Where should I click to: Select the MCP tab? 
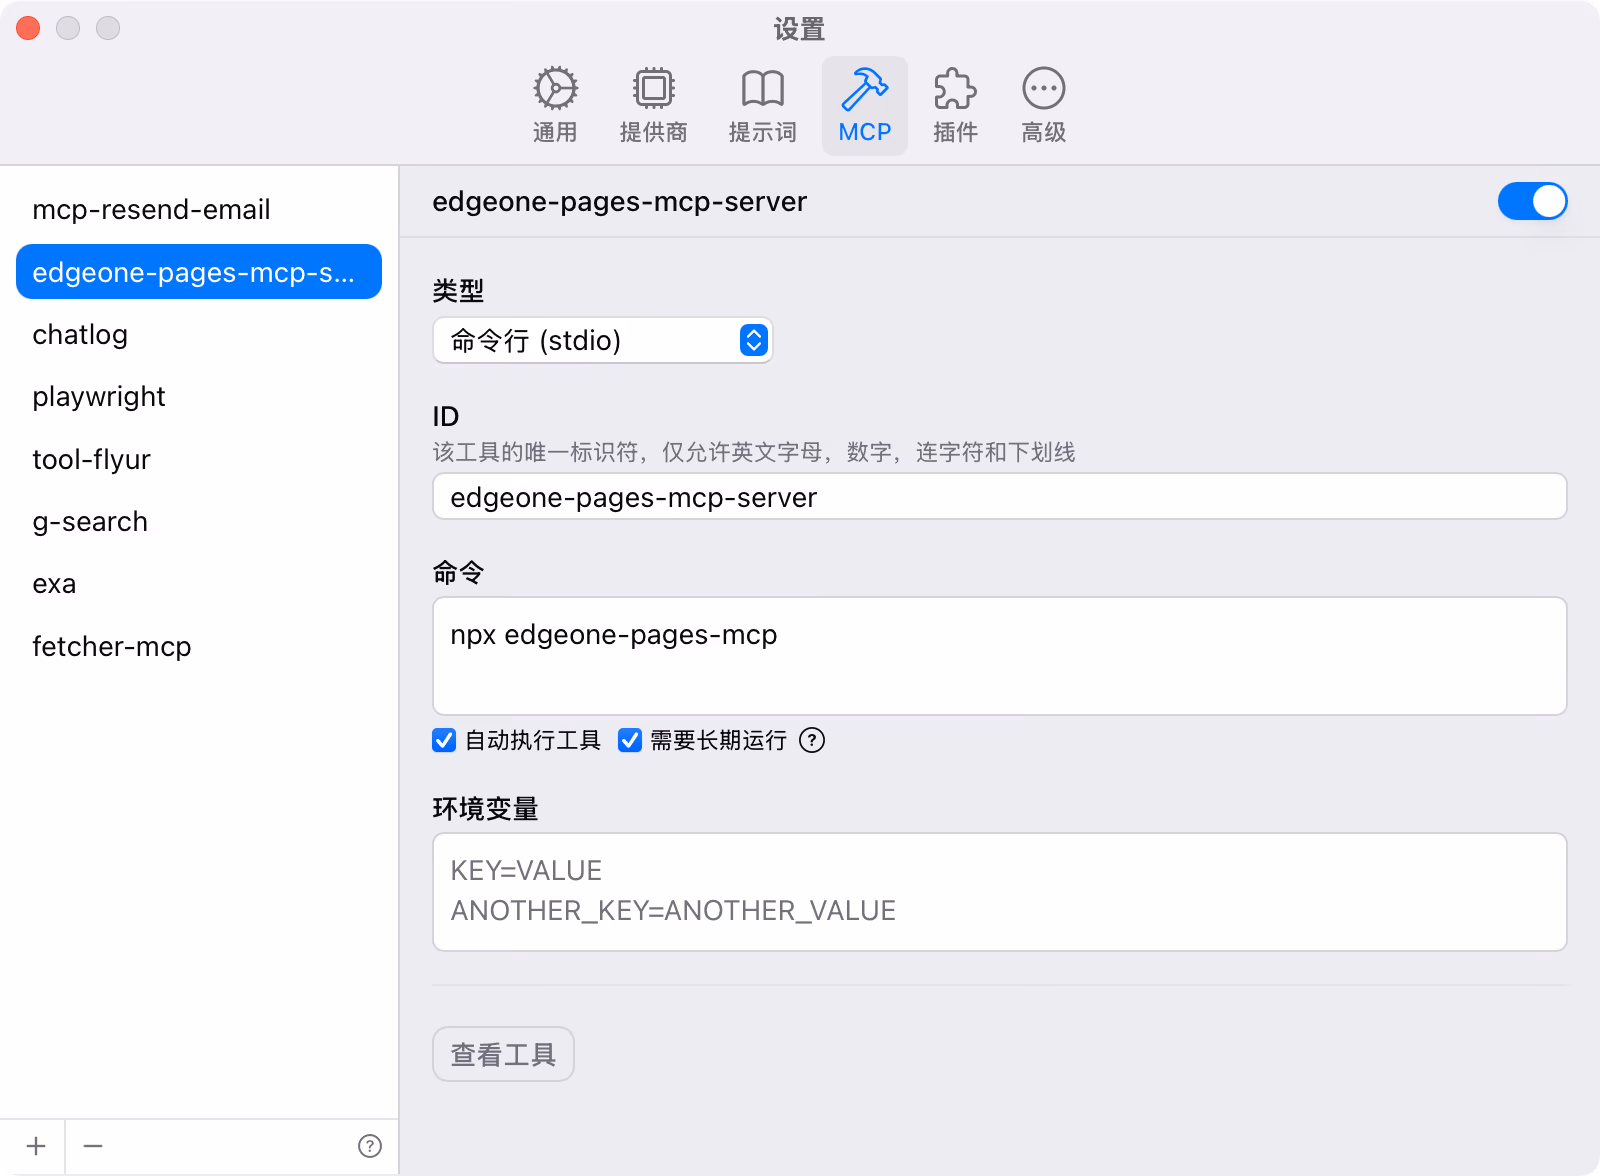tap(864, 105)
